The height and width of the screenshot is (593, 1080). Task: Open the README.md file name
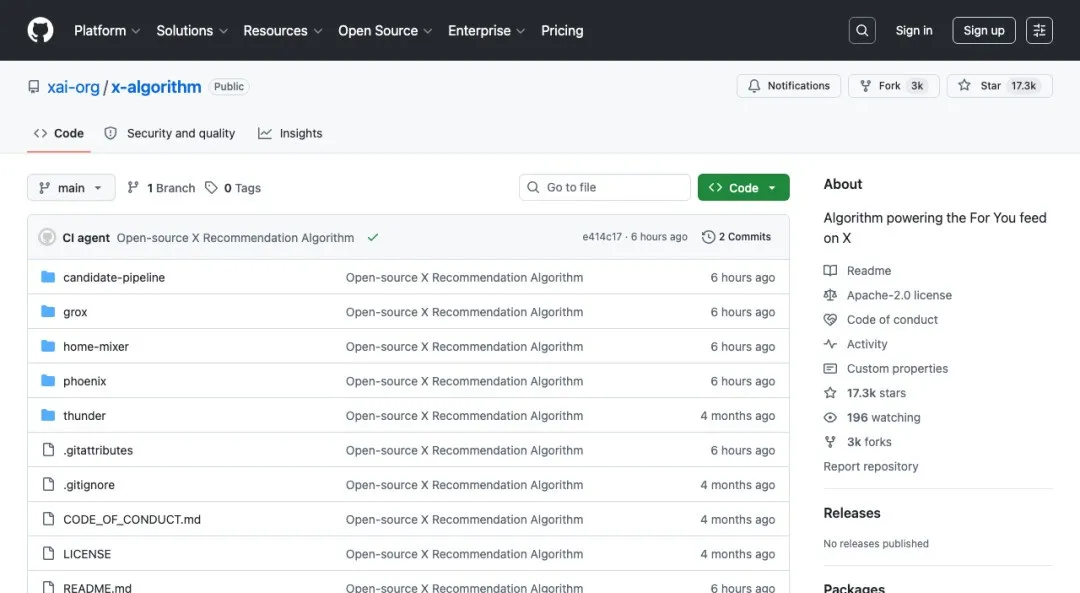[x=97, y=587]
